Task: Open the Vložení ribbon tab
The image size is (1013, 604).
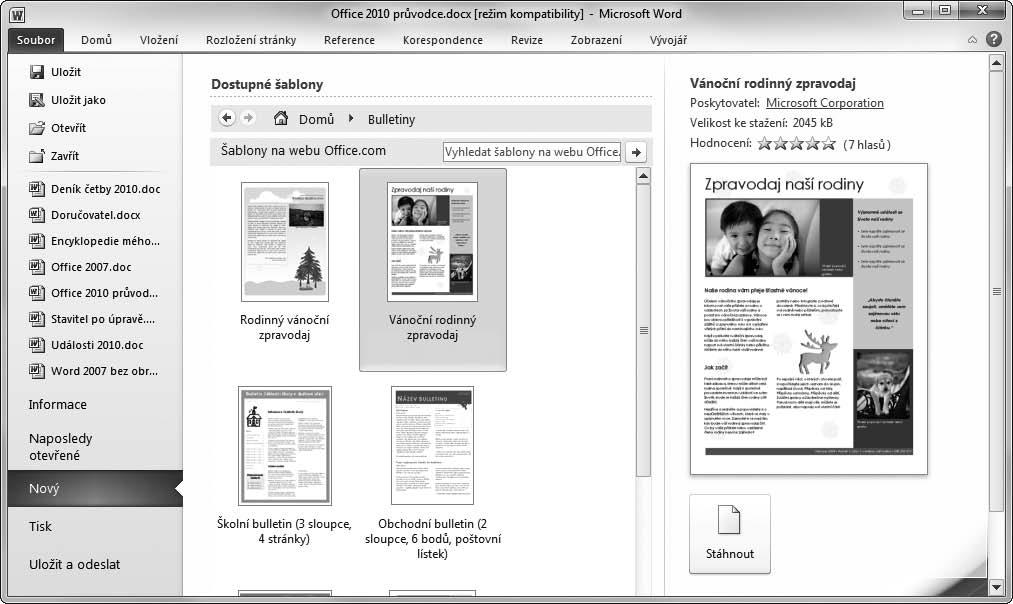Action: [x=159, y=40]
